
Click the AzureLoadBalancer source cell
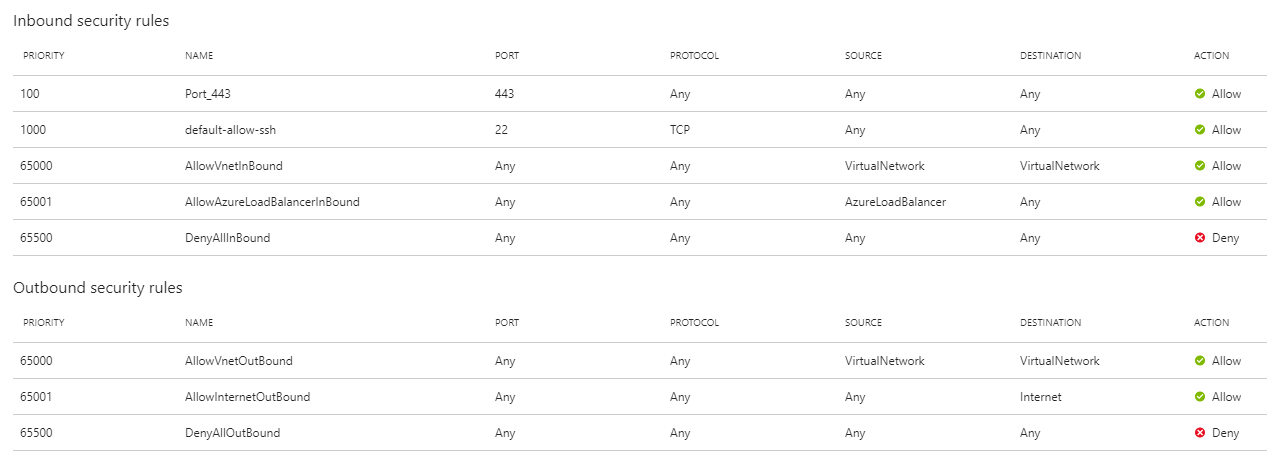[x=895, y=202]
